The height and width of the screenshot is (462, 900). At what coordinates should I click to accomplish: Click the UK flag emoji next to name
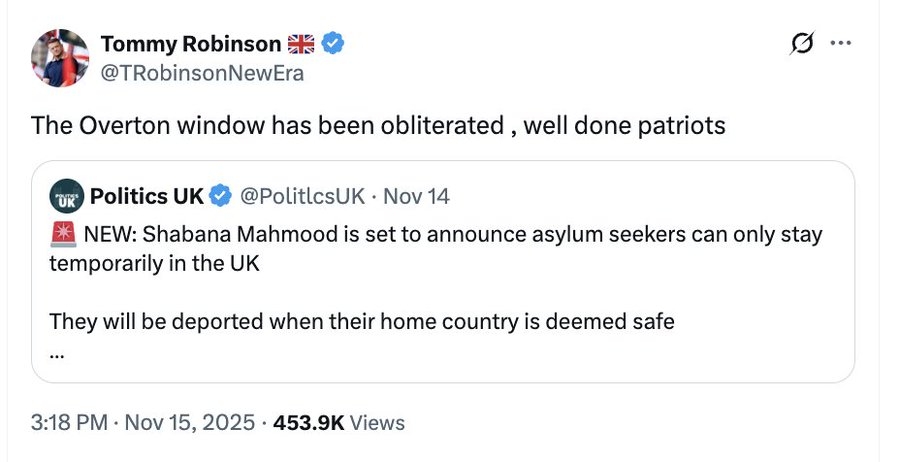300,44
